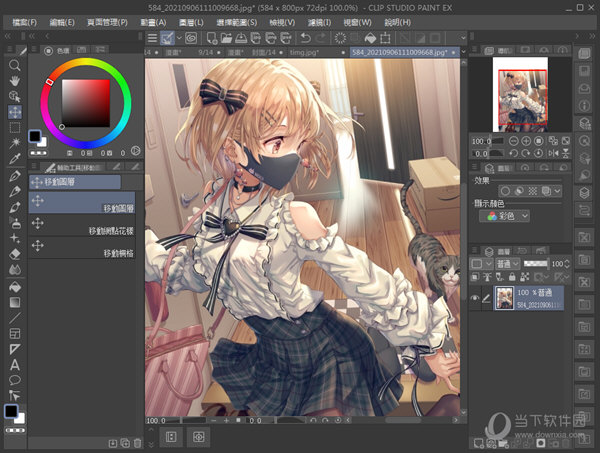The height and width of the screenshot is (453, 600).
Task: Open the 濾鏡(I) Filter menu
Action: point(319,22)
